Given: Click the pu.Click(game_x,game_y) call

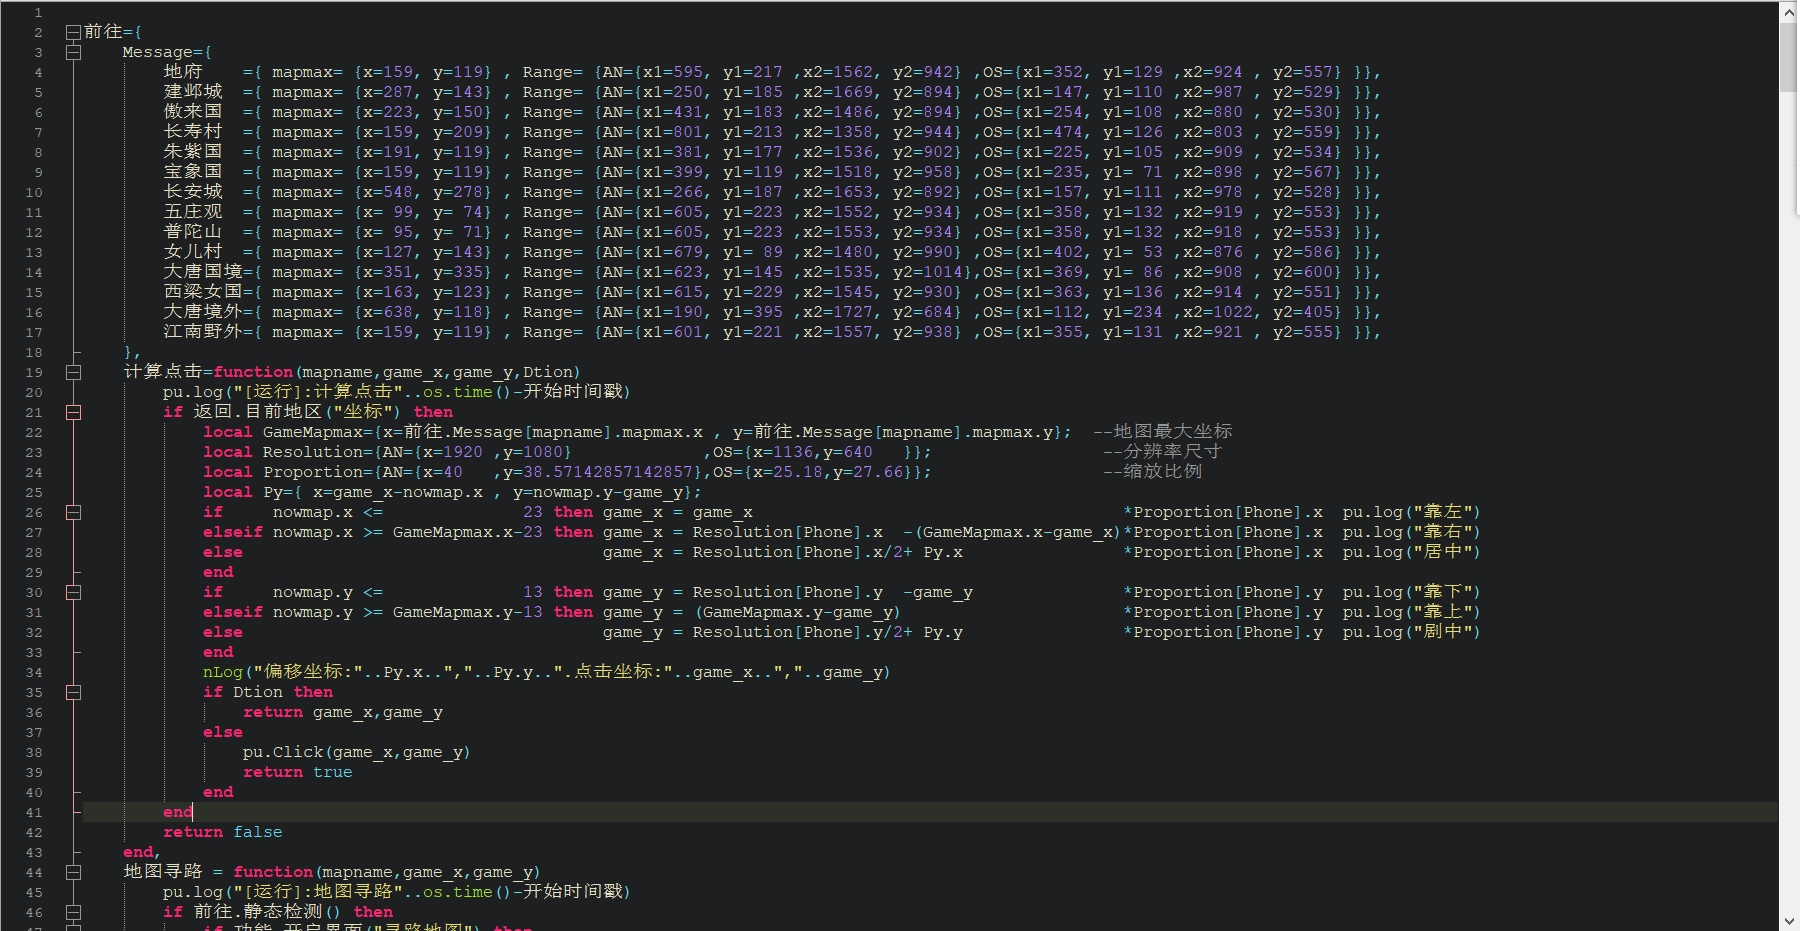Looking at the screenshot, I should tap(357, 752).
